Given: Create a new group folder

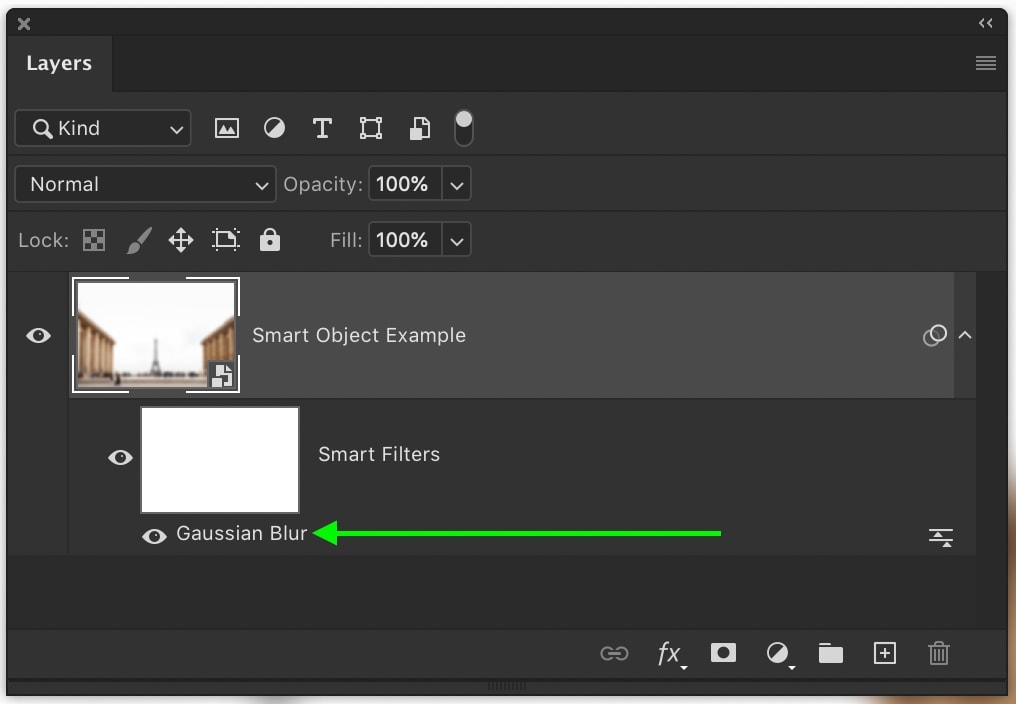Looking at the screenshot, I should (x=830, y=653).
